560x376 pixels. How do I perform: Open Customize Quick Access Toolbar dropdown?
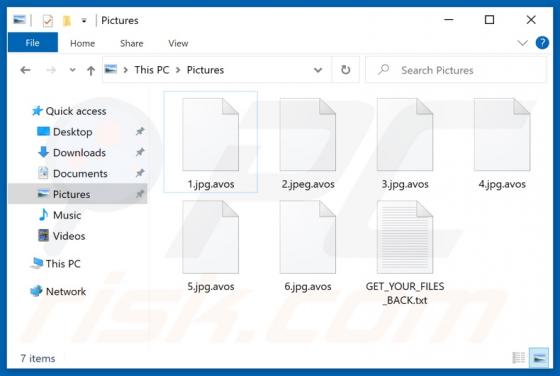[84, 21]
